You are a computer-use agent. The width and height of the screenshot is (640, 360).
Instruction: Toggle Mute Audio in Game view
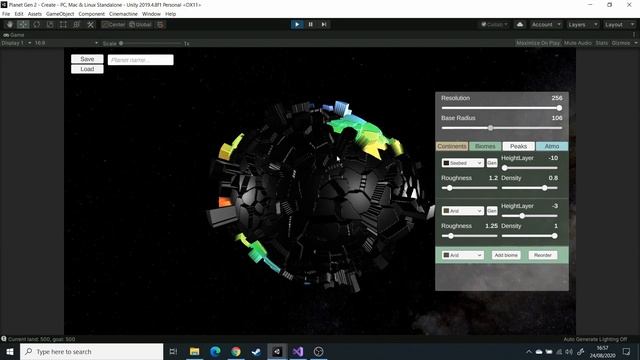pyautogui.click(x=578, y=43)
